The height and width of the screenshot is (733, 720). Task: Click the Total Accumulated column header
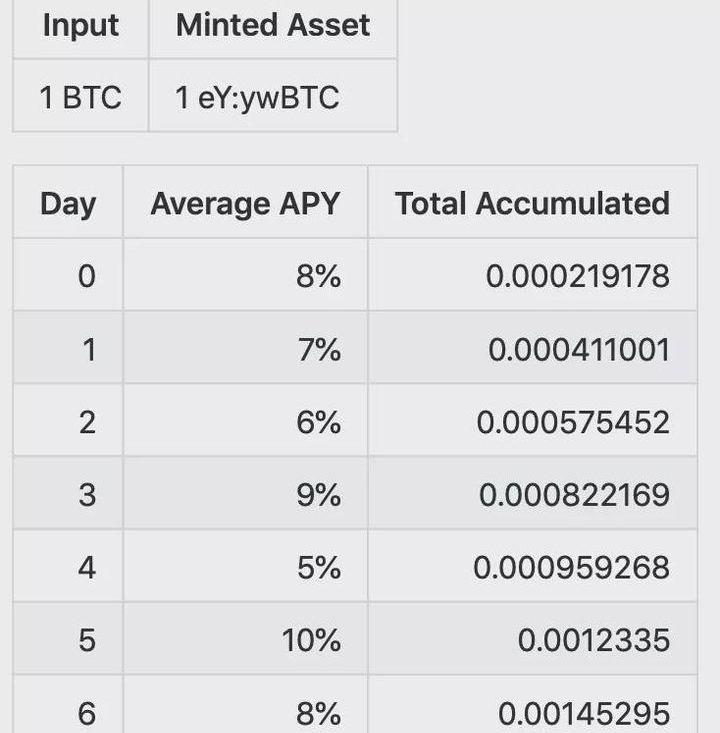pos(532,203)
